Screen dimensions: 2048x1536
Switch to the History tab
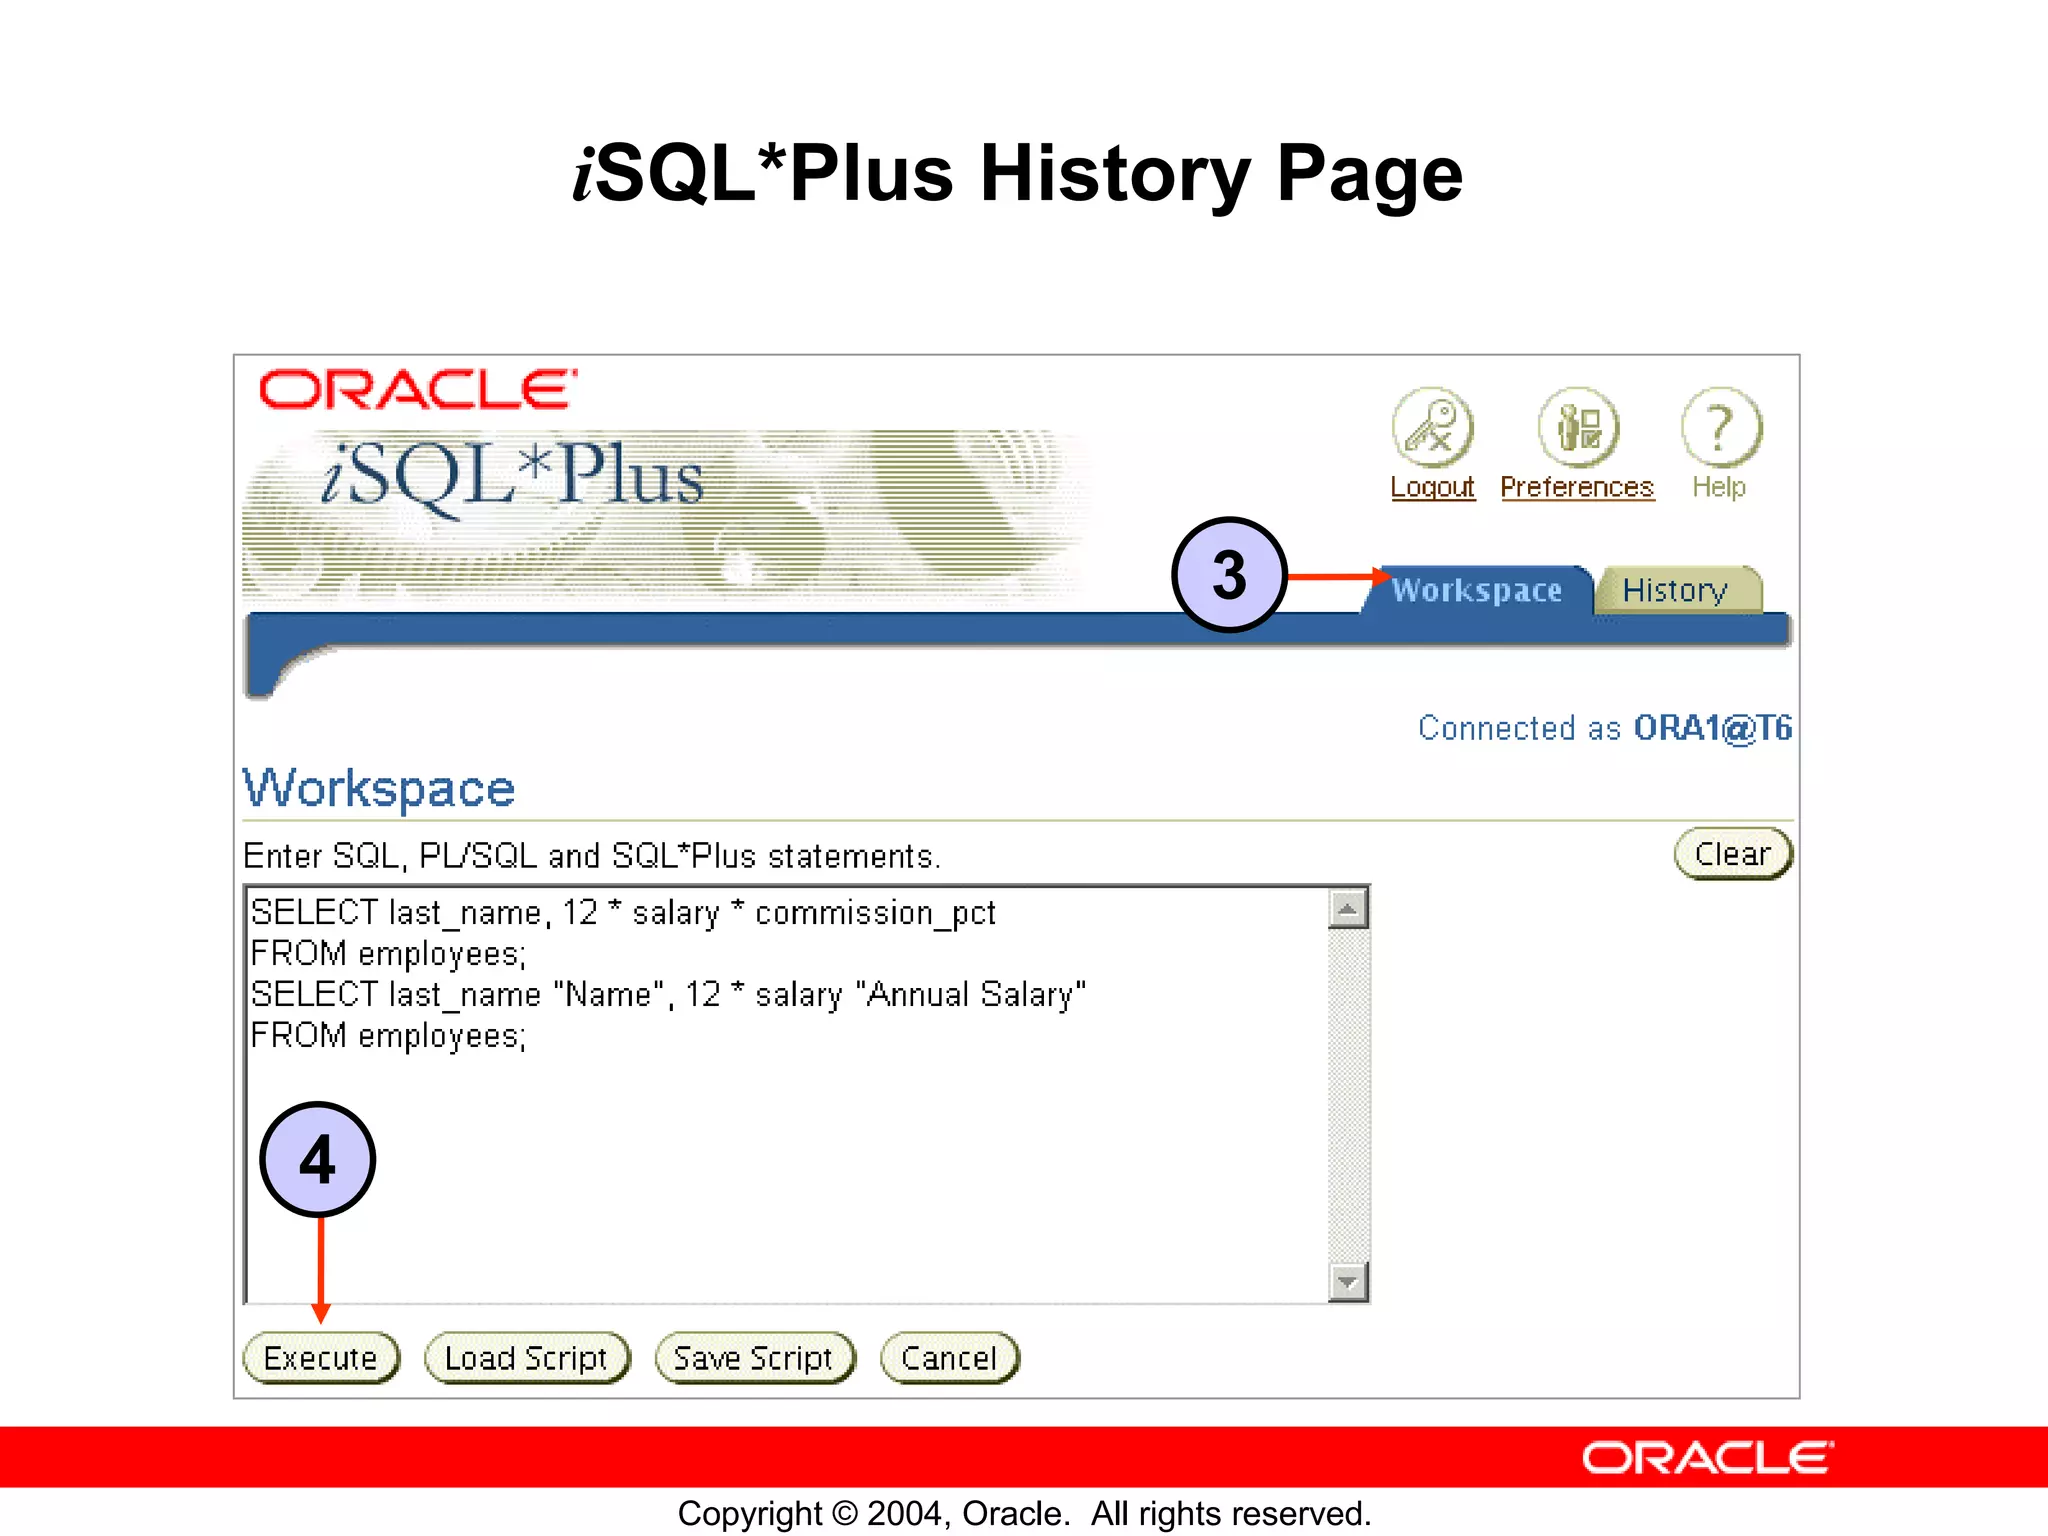pyautogui.click(x=1675, y=590)
